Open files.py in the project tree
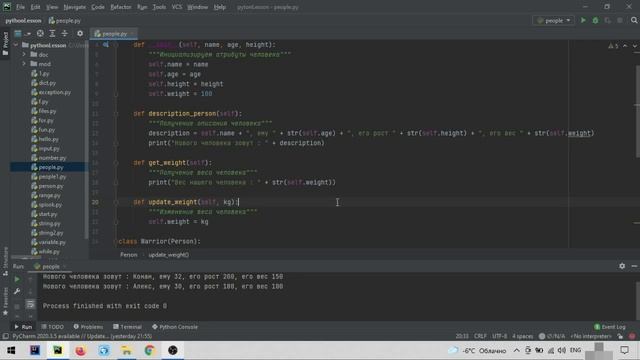640x360 pixels. point(47,111)
